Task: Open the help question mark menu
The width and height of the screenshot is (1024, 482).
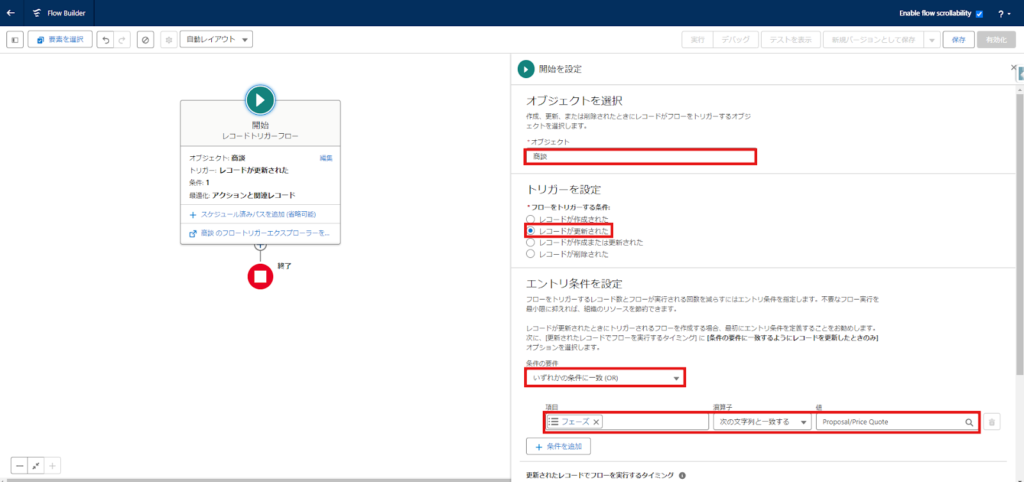Action: [x=1002, y=14]
